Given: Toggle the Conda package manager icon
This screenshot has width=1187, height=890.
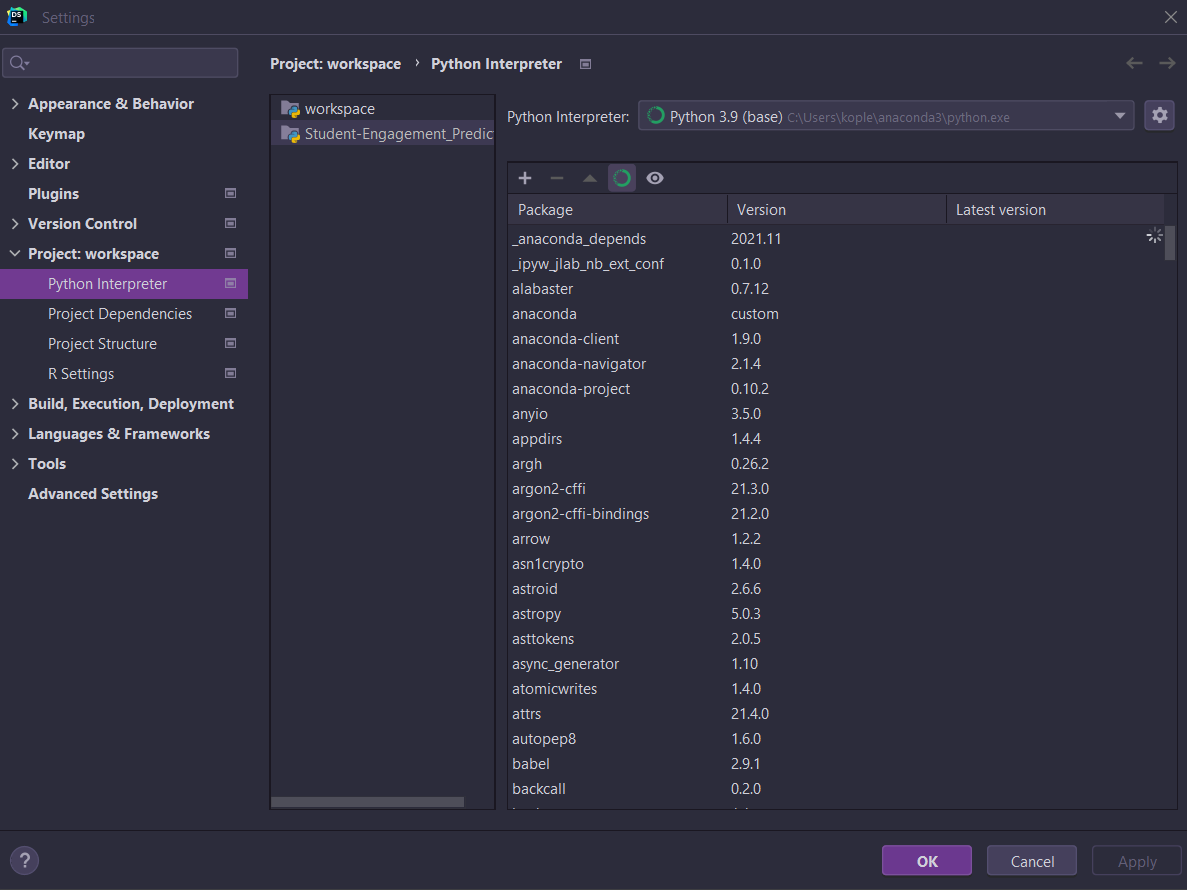Looking at the screenshot, I should (622, 178).
